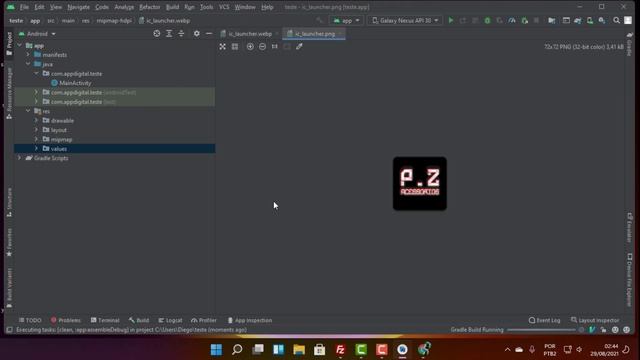Expand the drawable folder
The height and width of the screenshot is (360, 640).
coord(36,120)
